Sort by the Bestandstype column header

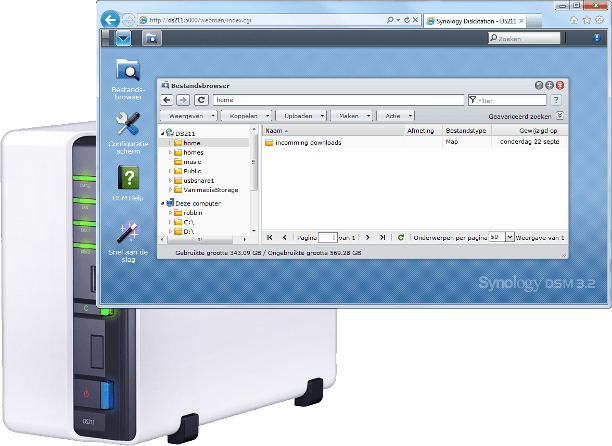coord(466,131)
